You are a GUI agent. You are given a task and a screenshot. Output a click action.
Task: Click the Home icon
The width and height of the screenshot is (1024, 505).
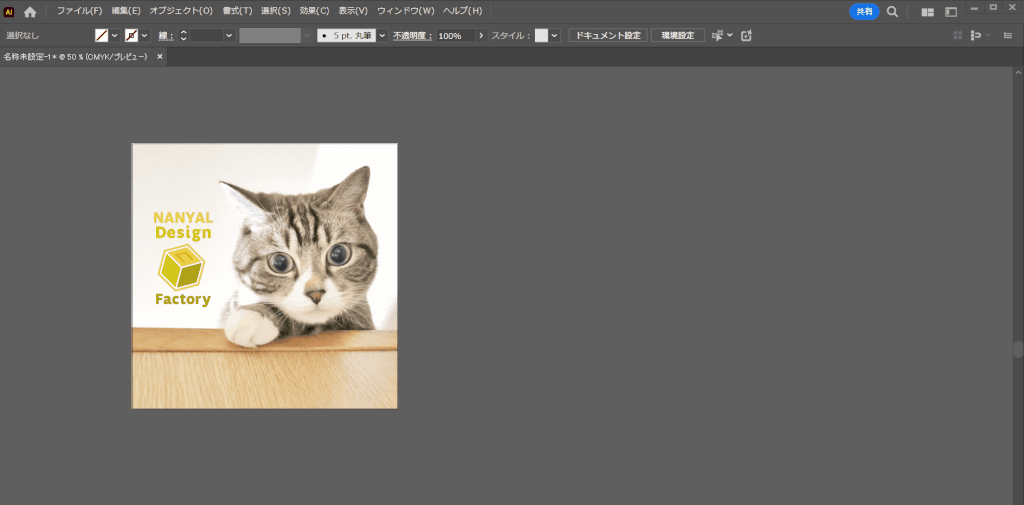(x=30, y=11)
